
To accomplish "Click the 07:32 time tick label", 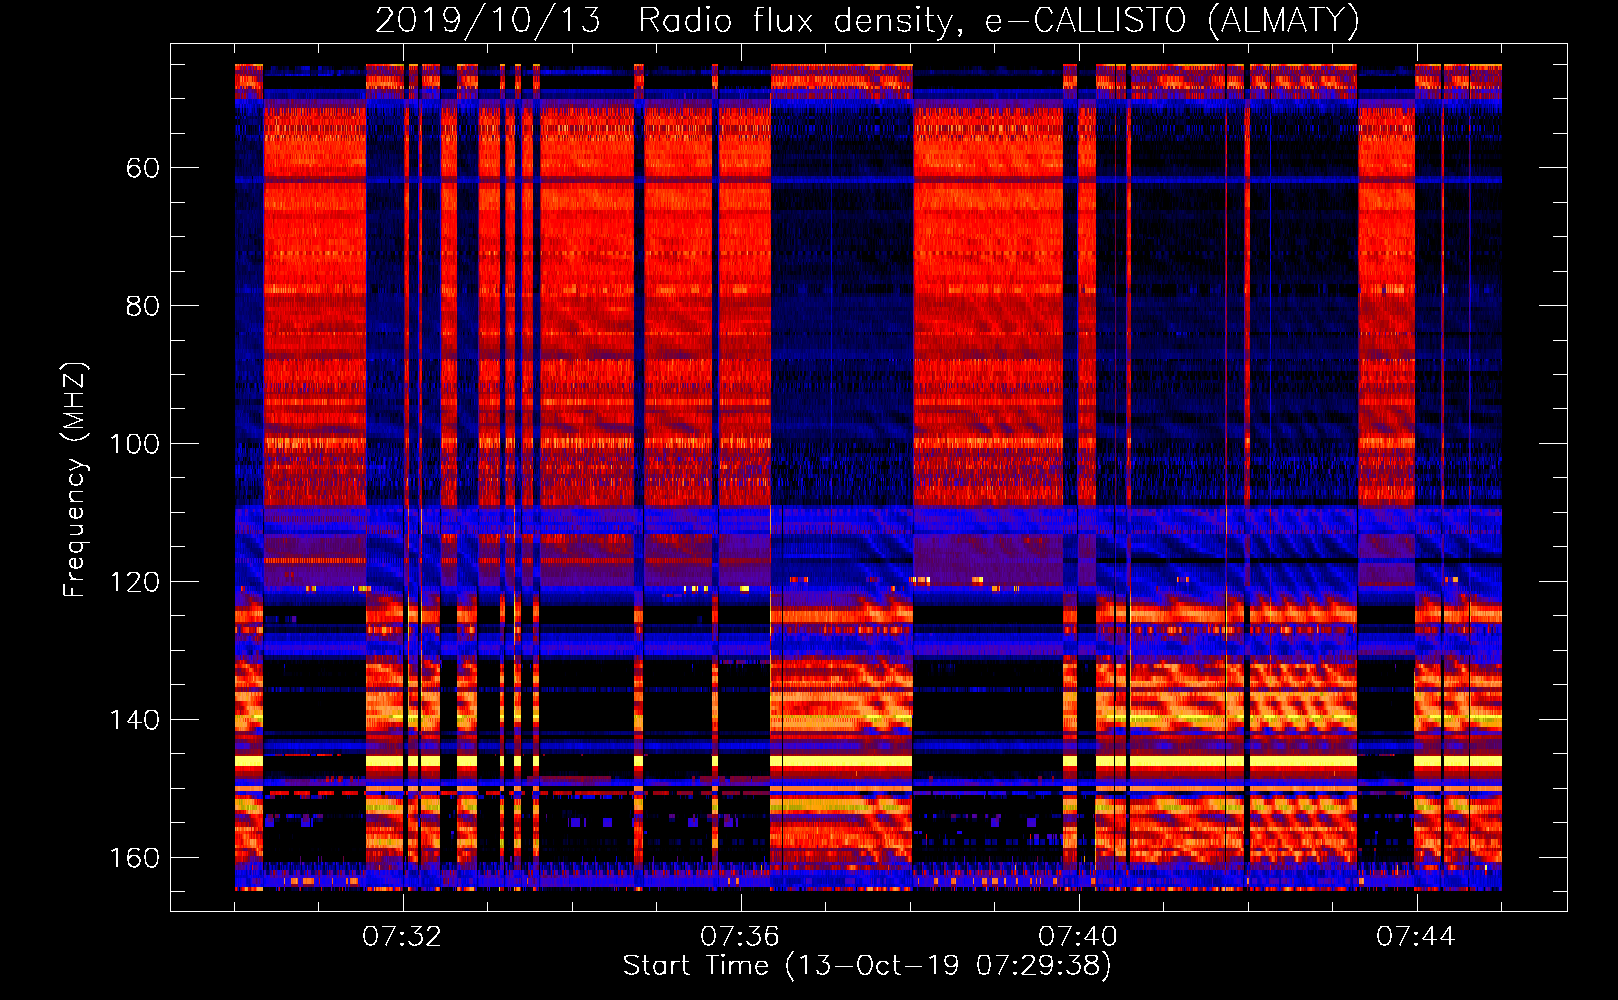I will click(402, 937).
